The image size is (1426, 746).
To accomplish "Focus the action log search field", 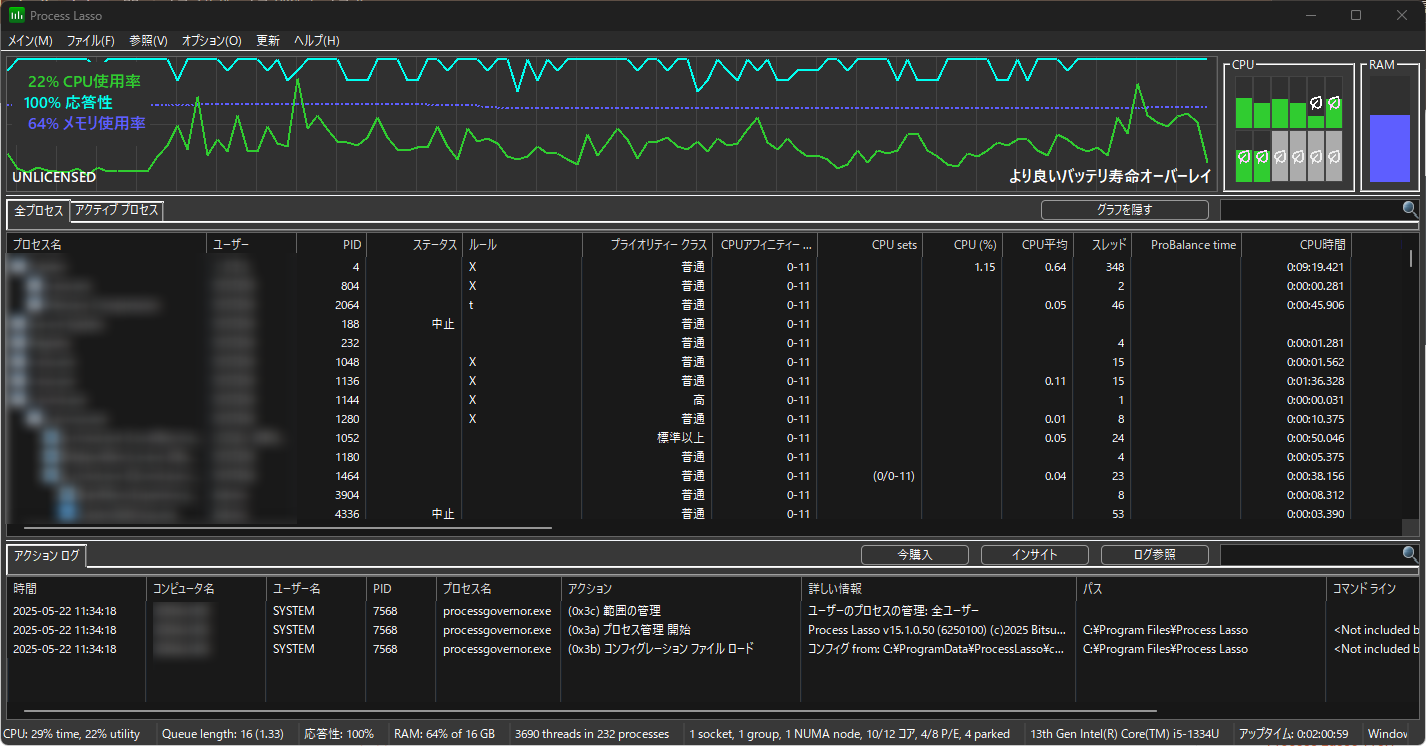I will pyautogui.click(x=1310, y=554).
